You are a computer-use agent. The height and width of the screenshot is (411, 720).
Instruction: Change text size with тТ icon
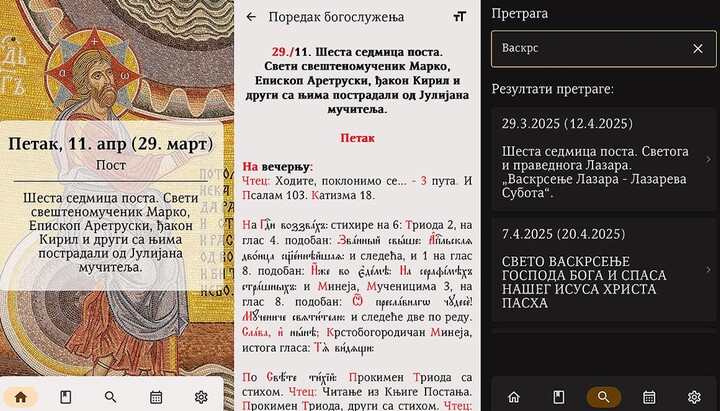pyautogui.click(x=460, y=17)
